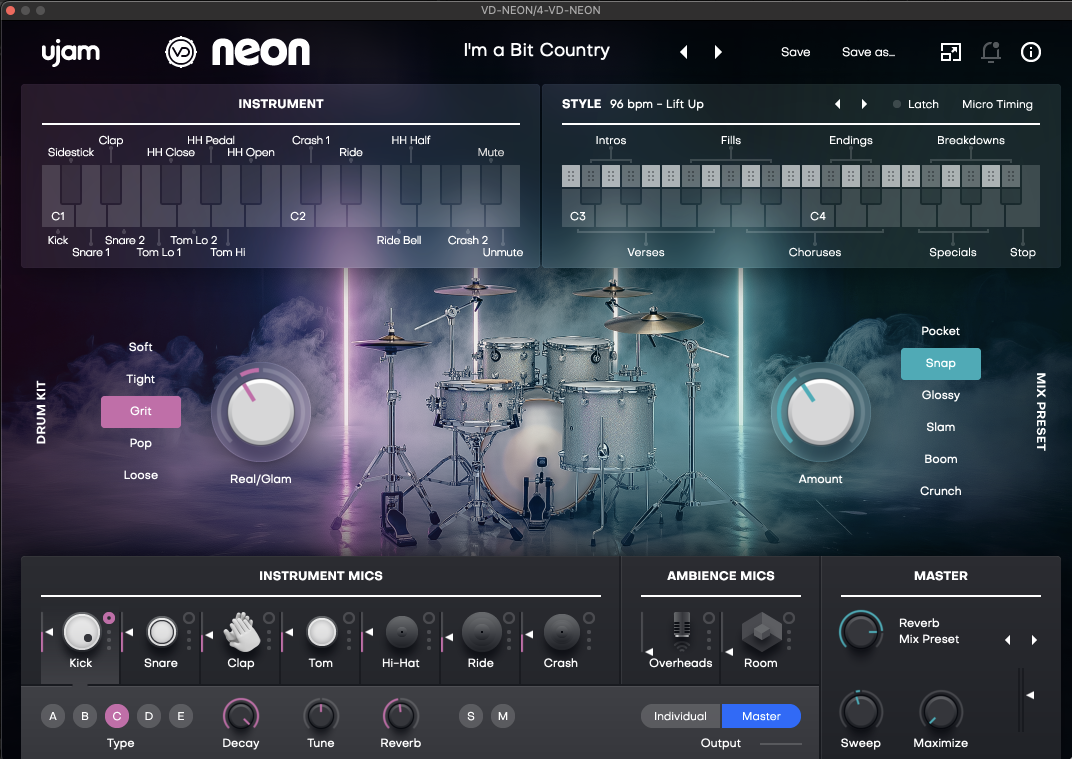The width and height of the screenshot is (1072, 759).
Task: Toggle Room mic power indicator
Action: tap(789, 617)
